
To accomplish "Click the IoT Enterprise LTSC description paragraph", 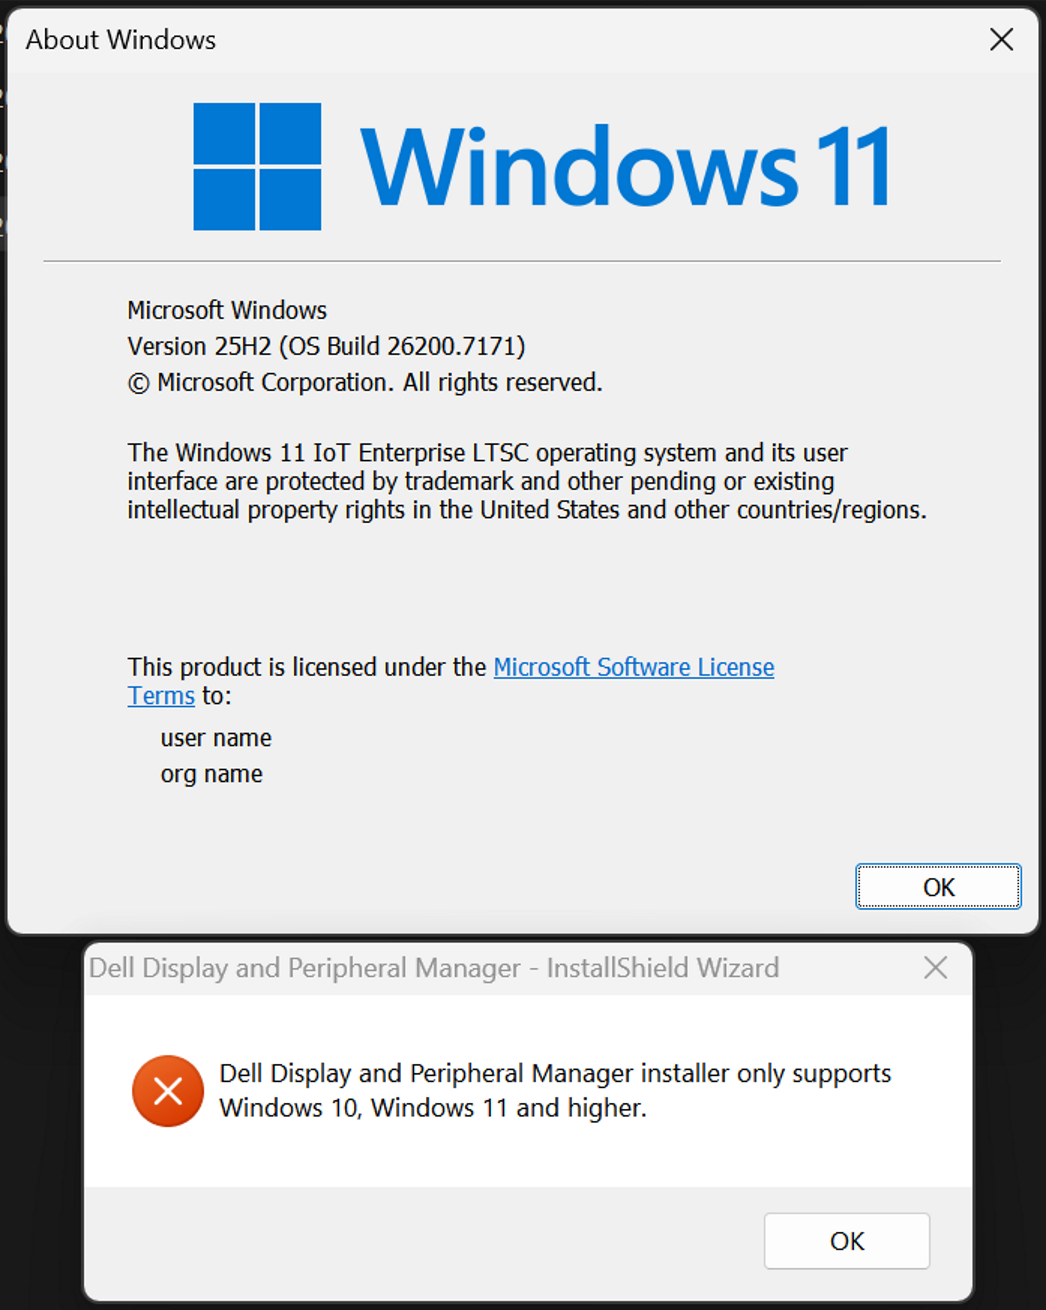I will [527, 481].
